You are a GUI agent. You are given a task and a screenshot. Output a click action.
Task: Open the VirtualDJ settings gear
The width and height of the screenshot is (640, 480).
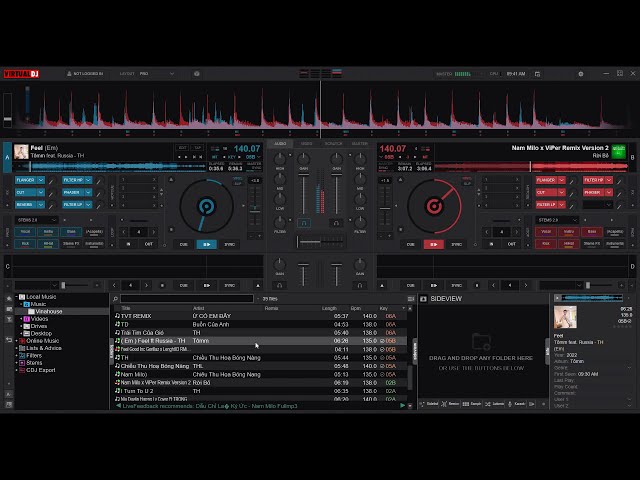point(581,74)
